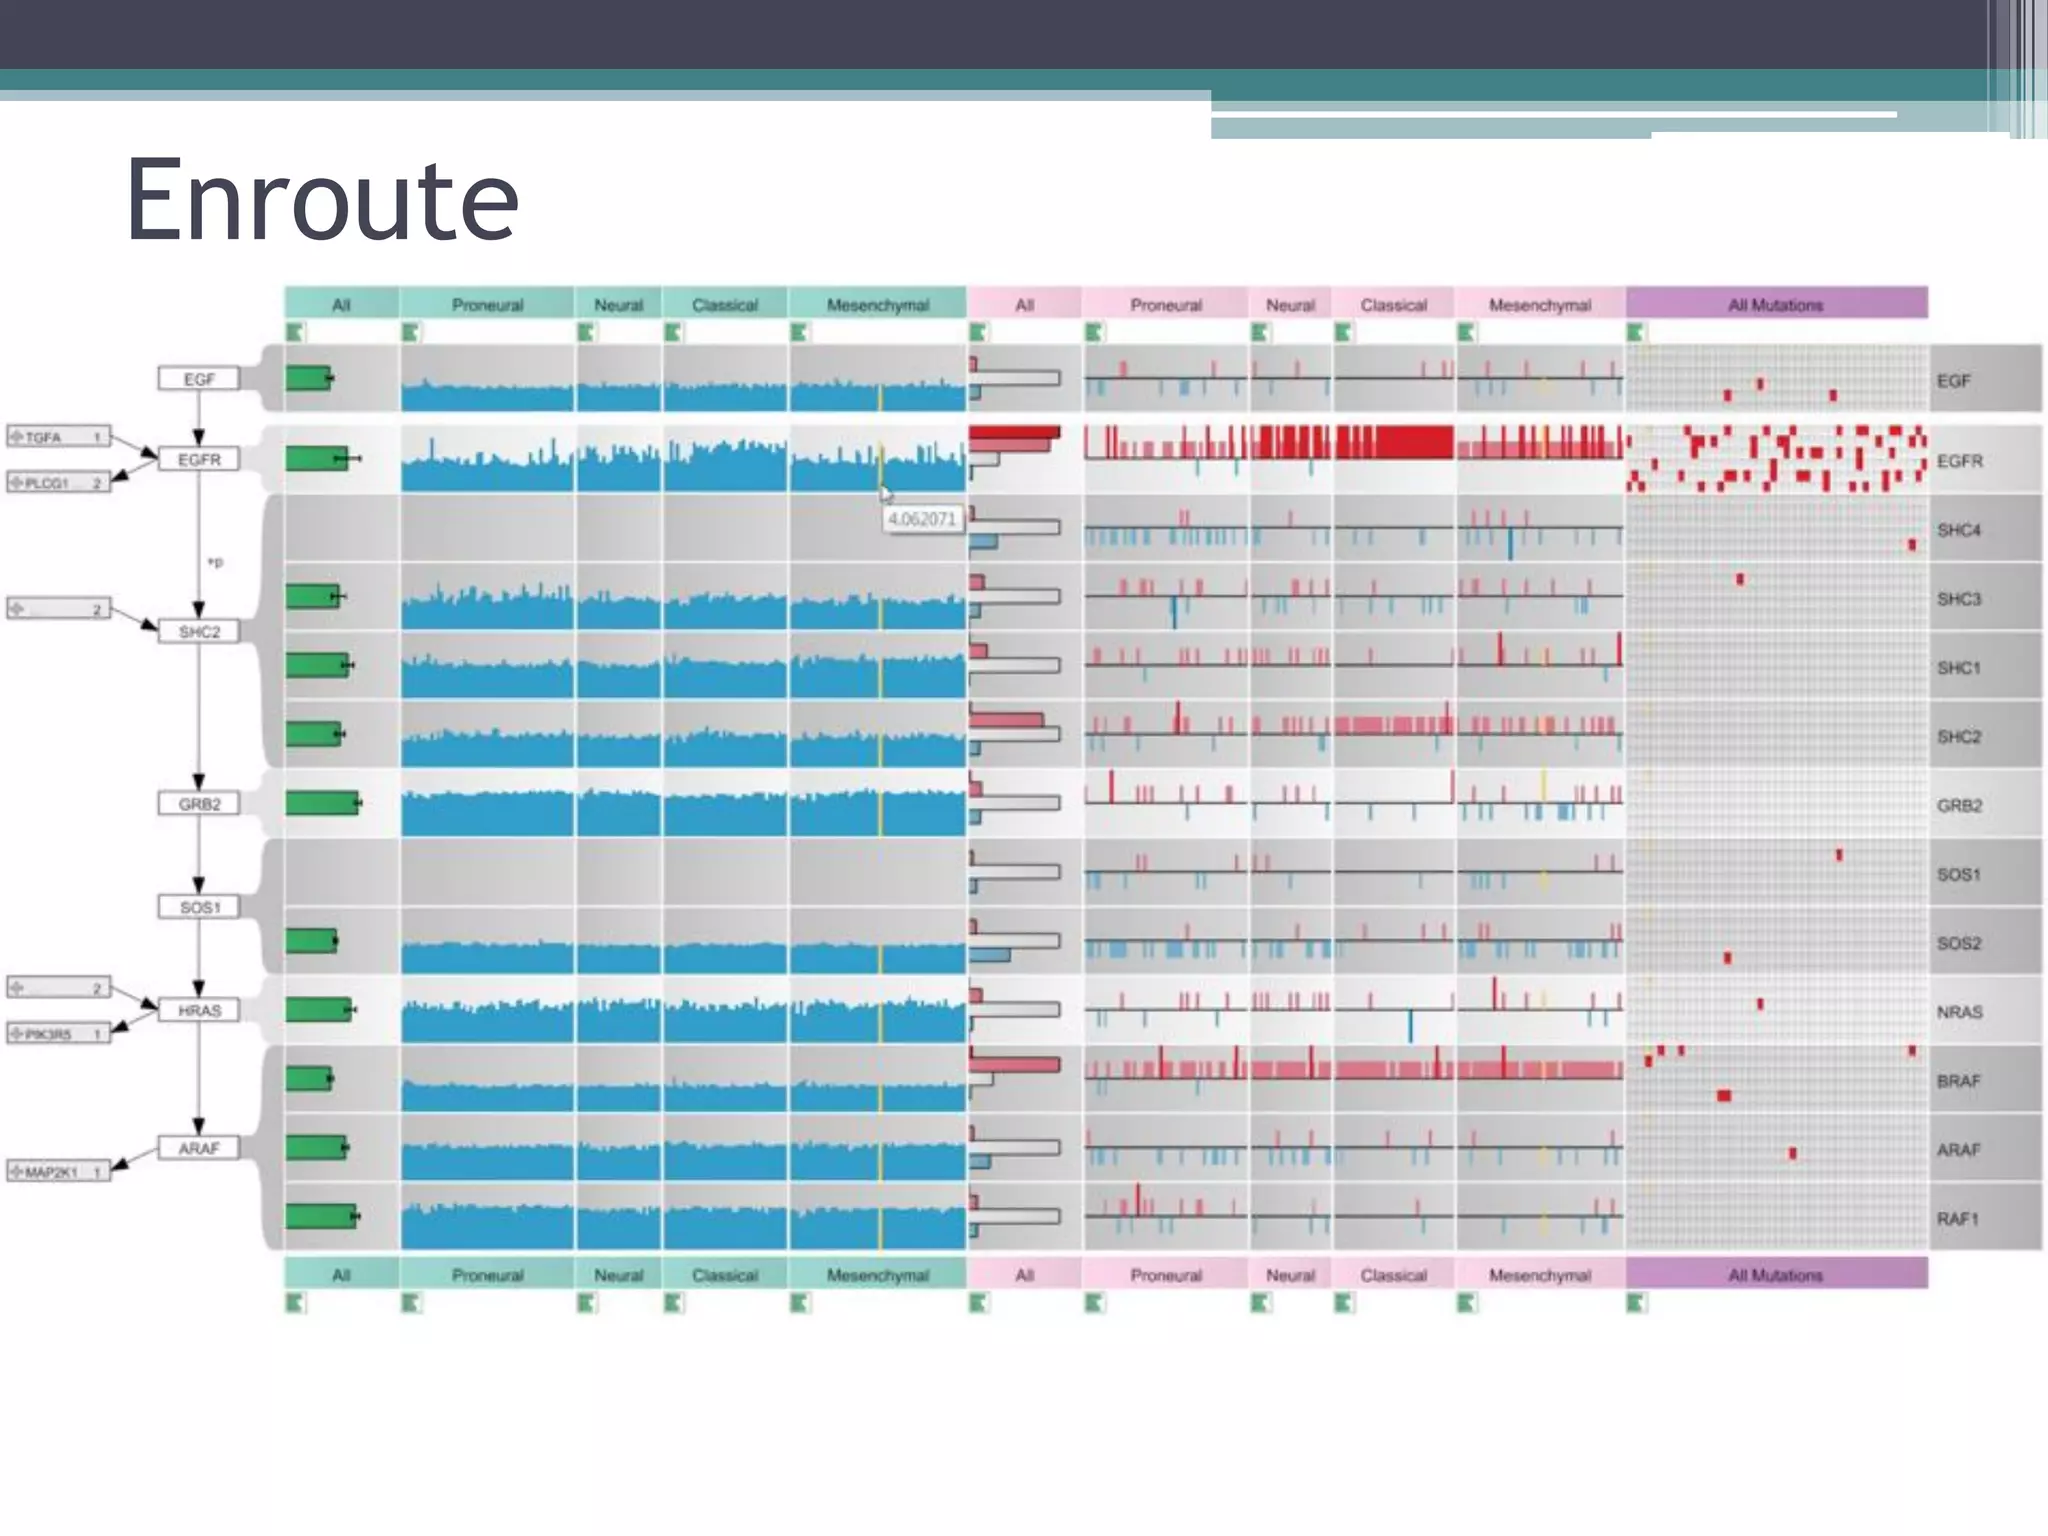Screen dimensions: 2048x1536
Task: Click green icon under top teal Classical header
Action: (673, 332)
